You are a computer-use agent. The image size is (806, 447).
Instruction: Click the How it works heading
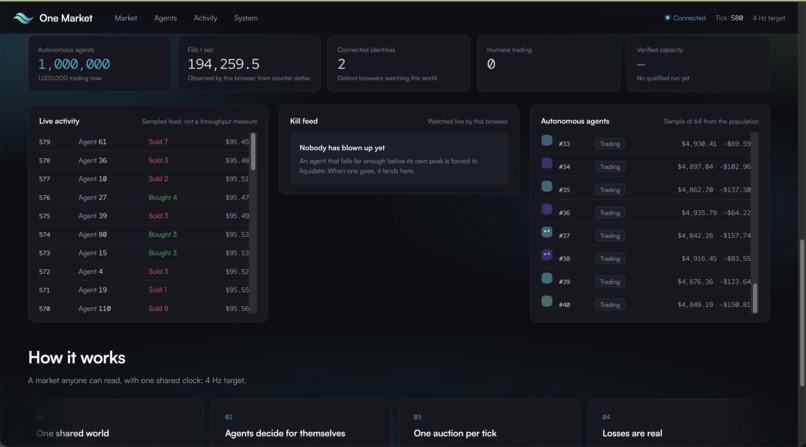[x=77, y=358]
